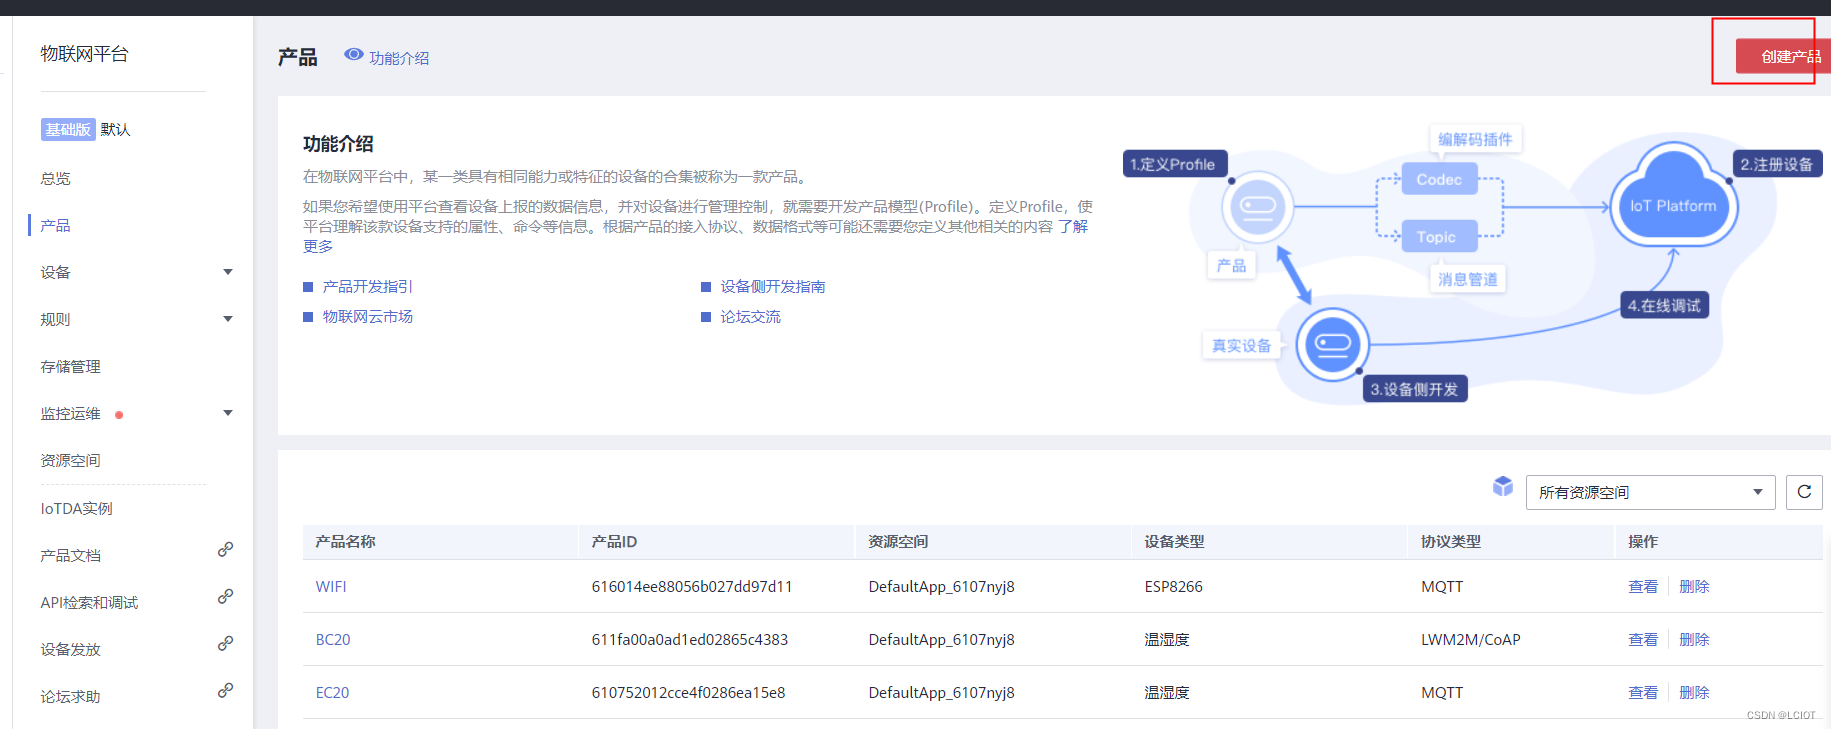Image resolution: width=1831 pixels, height=729 pixels.
Task: Open the EC20 product name link
Action: click(333, 692)
